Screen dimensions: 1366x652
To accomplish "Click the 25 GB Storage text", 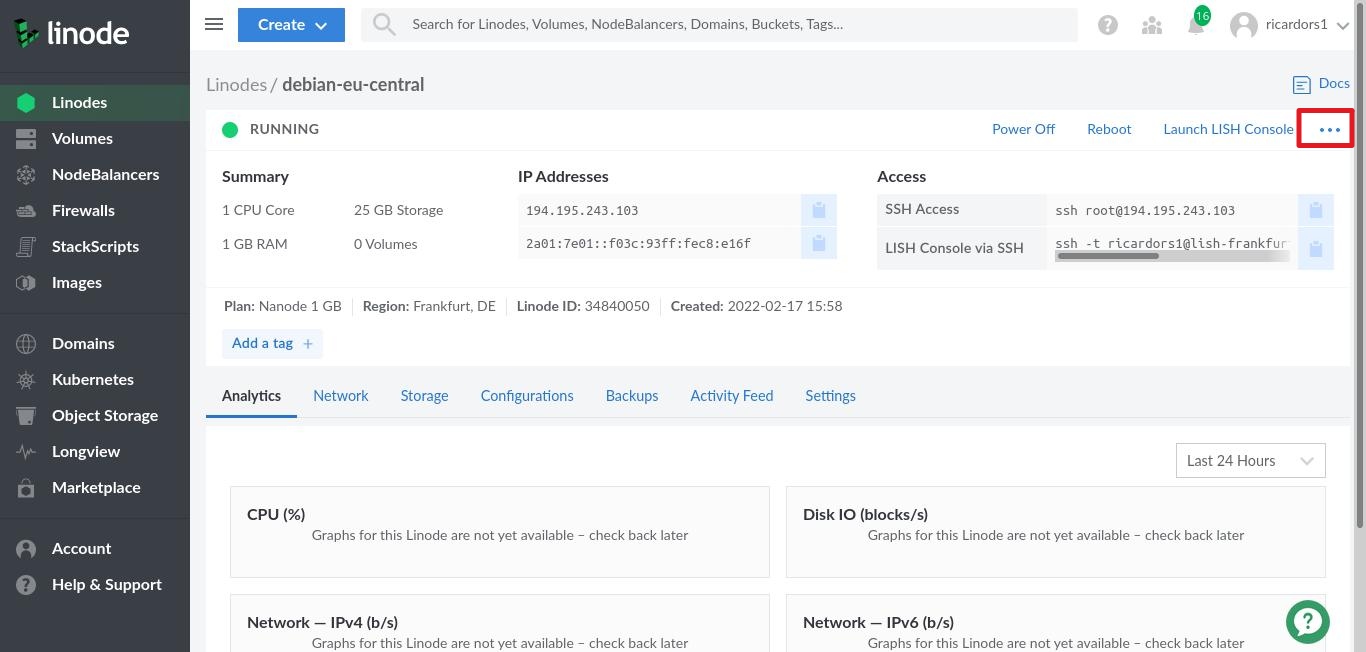I will 398,210.
